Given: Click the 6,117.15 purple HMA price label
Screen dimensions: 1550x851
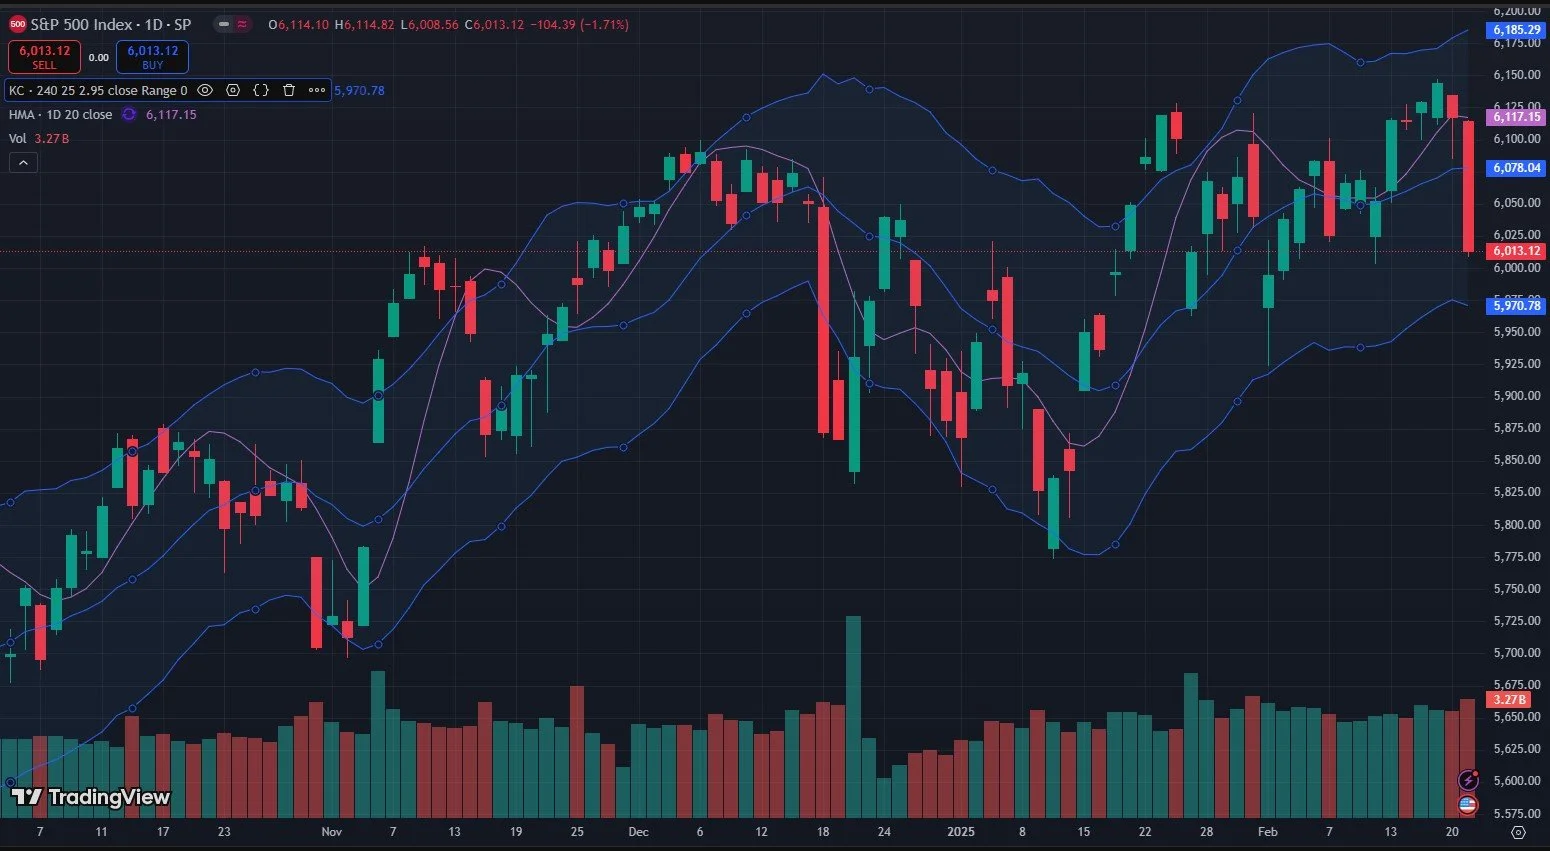Looking at the screenshot, I should [1517, 117].
